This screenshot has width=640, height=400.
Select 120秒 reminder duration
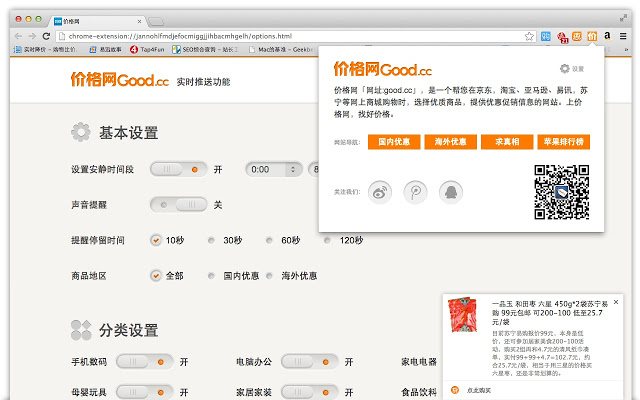click(327, 240)
